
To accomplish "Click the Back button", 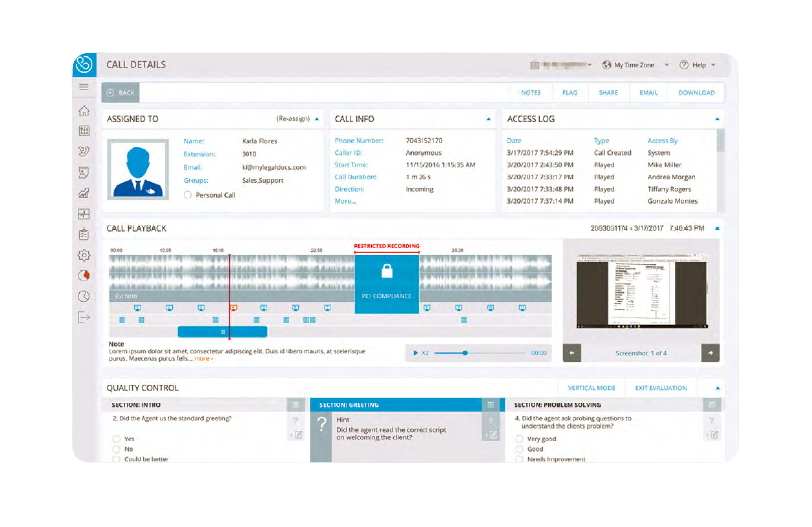I will 121,93.
